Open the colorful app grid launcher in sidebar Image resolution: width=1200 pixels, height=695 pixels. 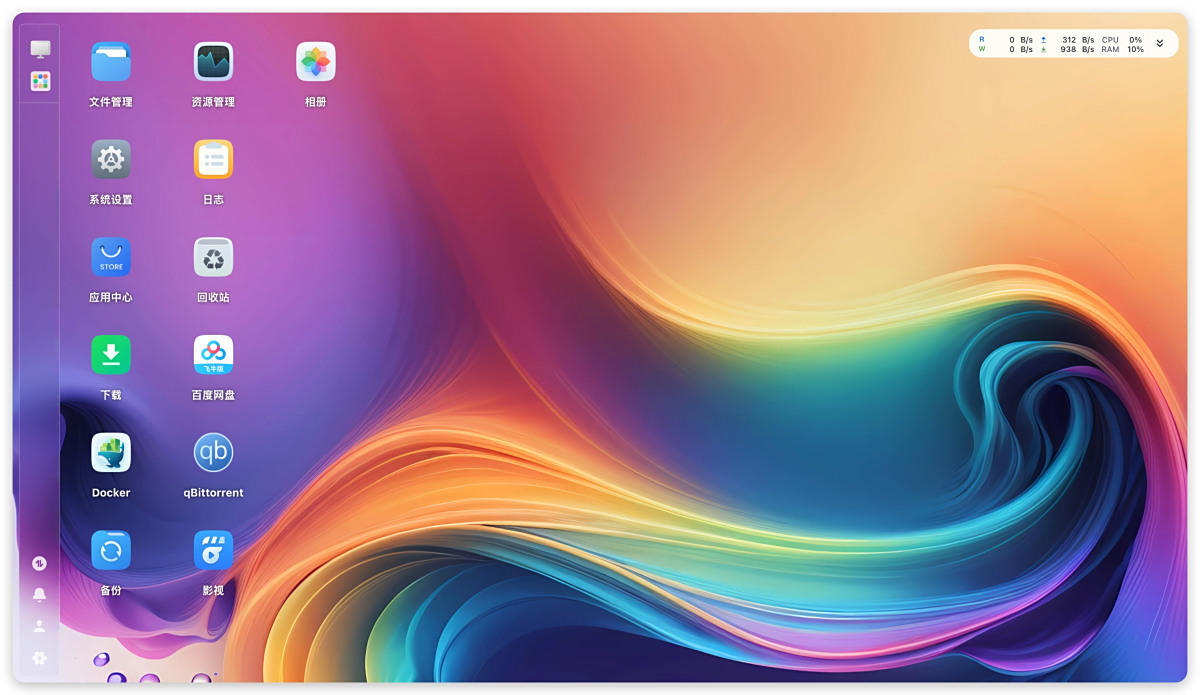pyautogui.click(x=40, y=81)
